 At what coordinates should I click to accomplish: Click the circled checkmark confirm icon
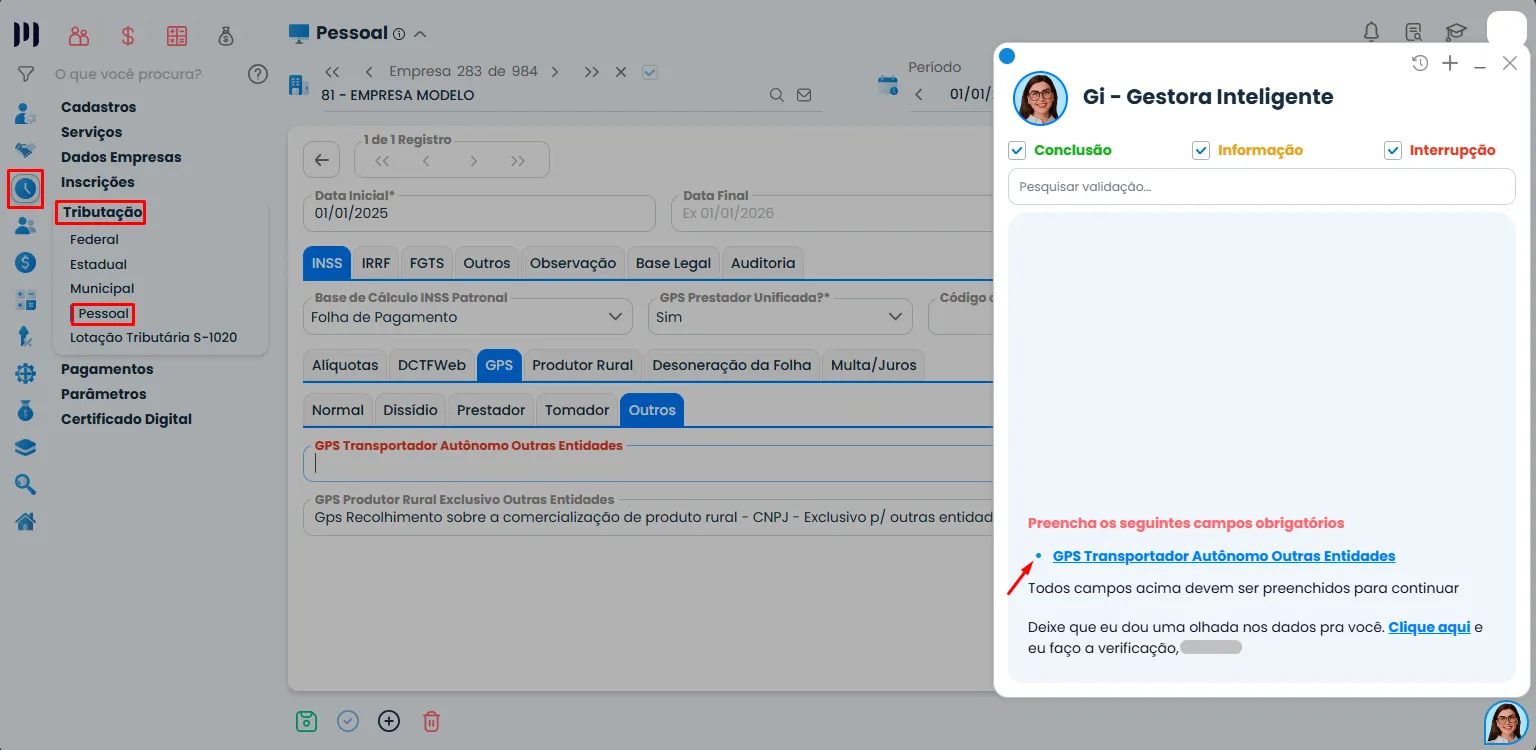tap(348, 721)
